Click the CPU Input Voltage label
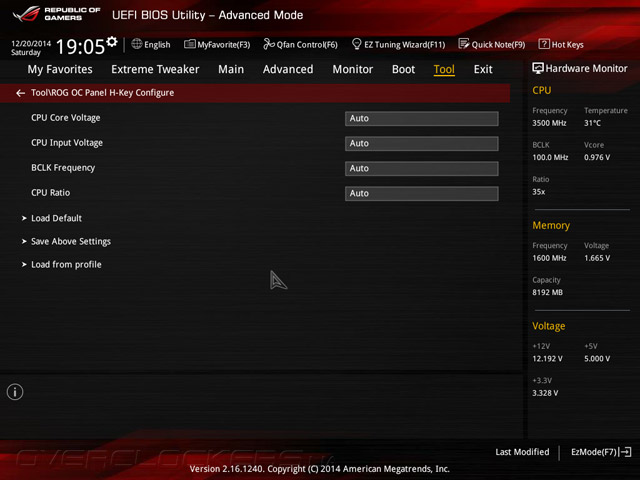The width and height of the screenshot is (640, 480). pyautogui.click(x=67, y=143)
